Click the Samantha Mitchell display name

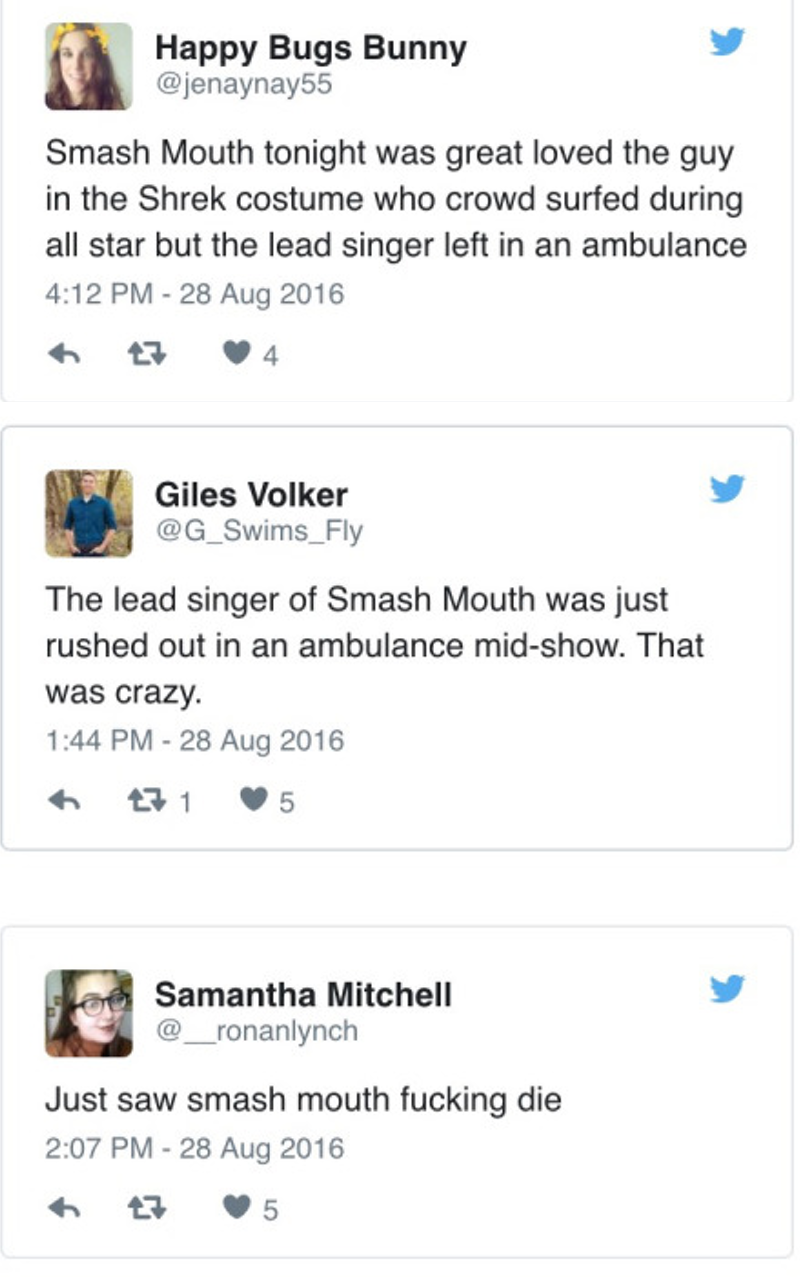point(303,994)
